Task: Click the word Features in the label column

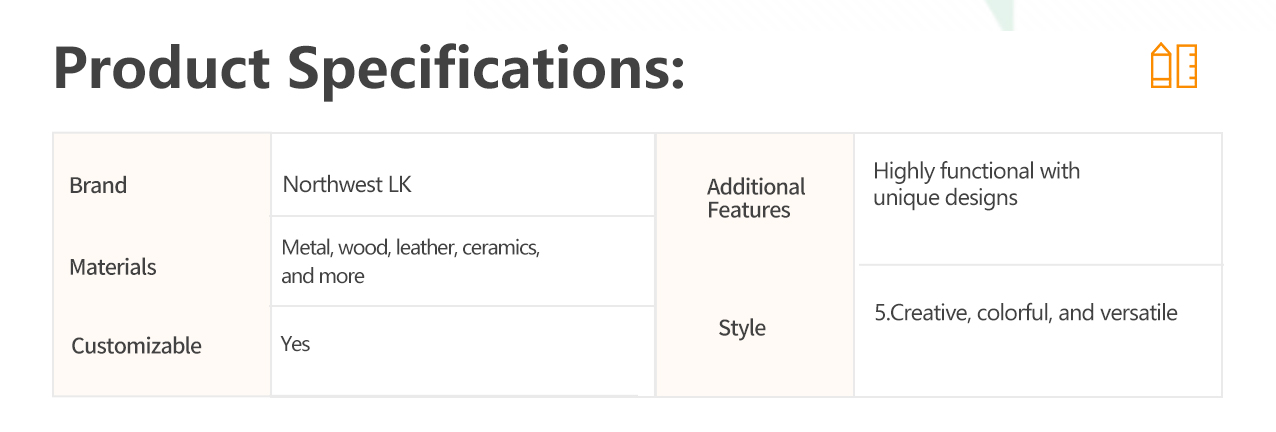Action: (749, 210)
